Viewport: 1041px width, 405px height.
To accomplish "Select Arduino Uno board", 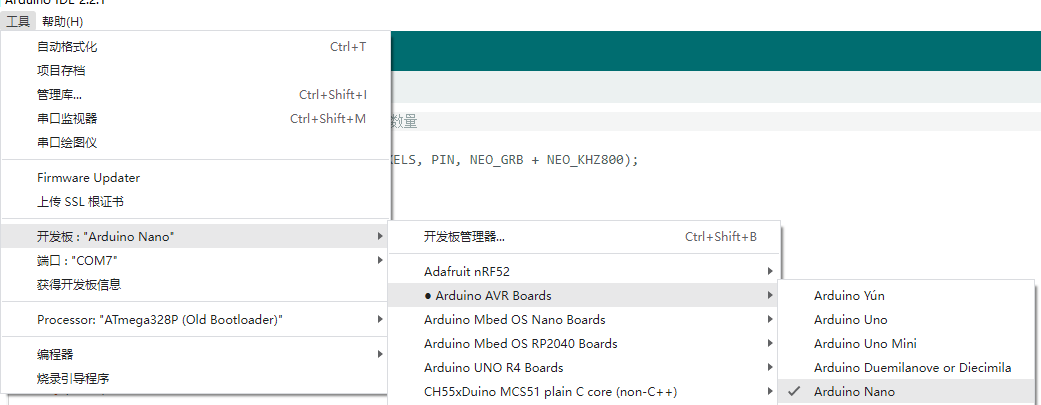I will [x=906, y=320].
